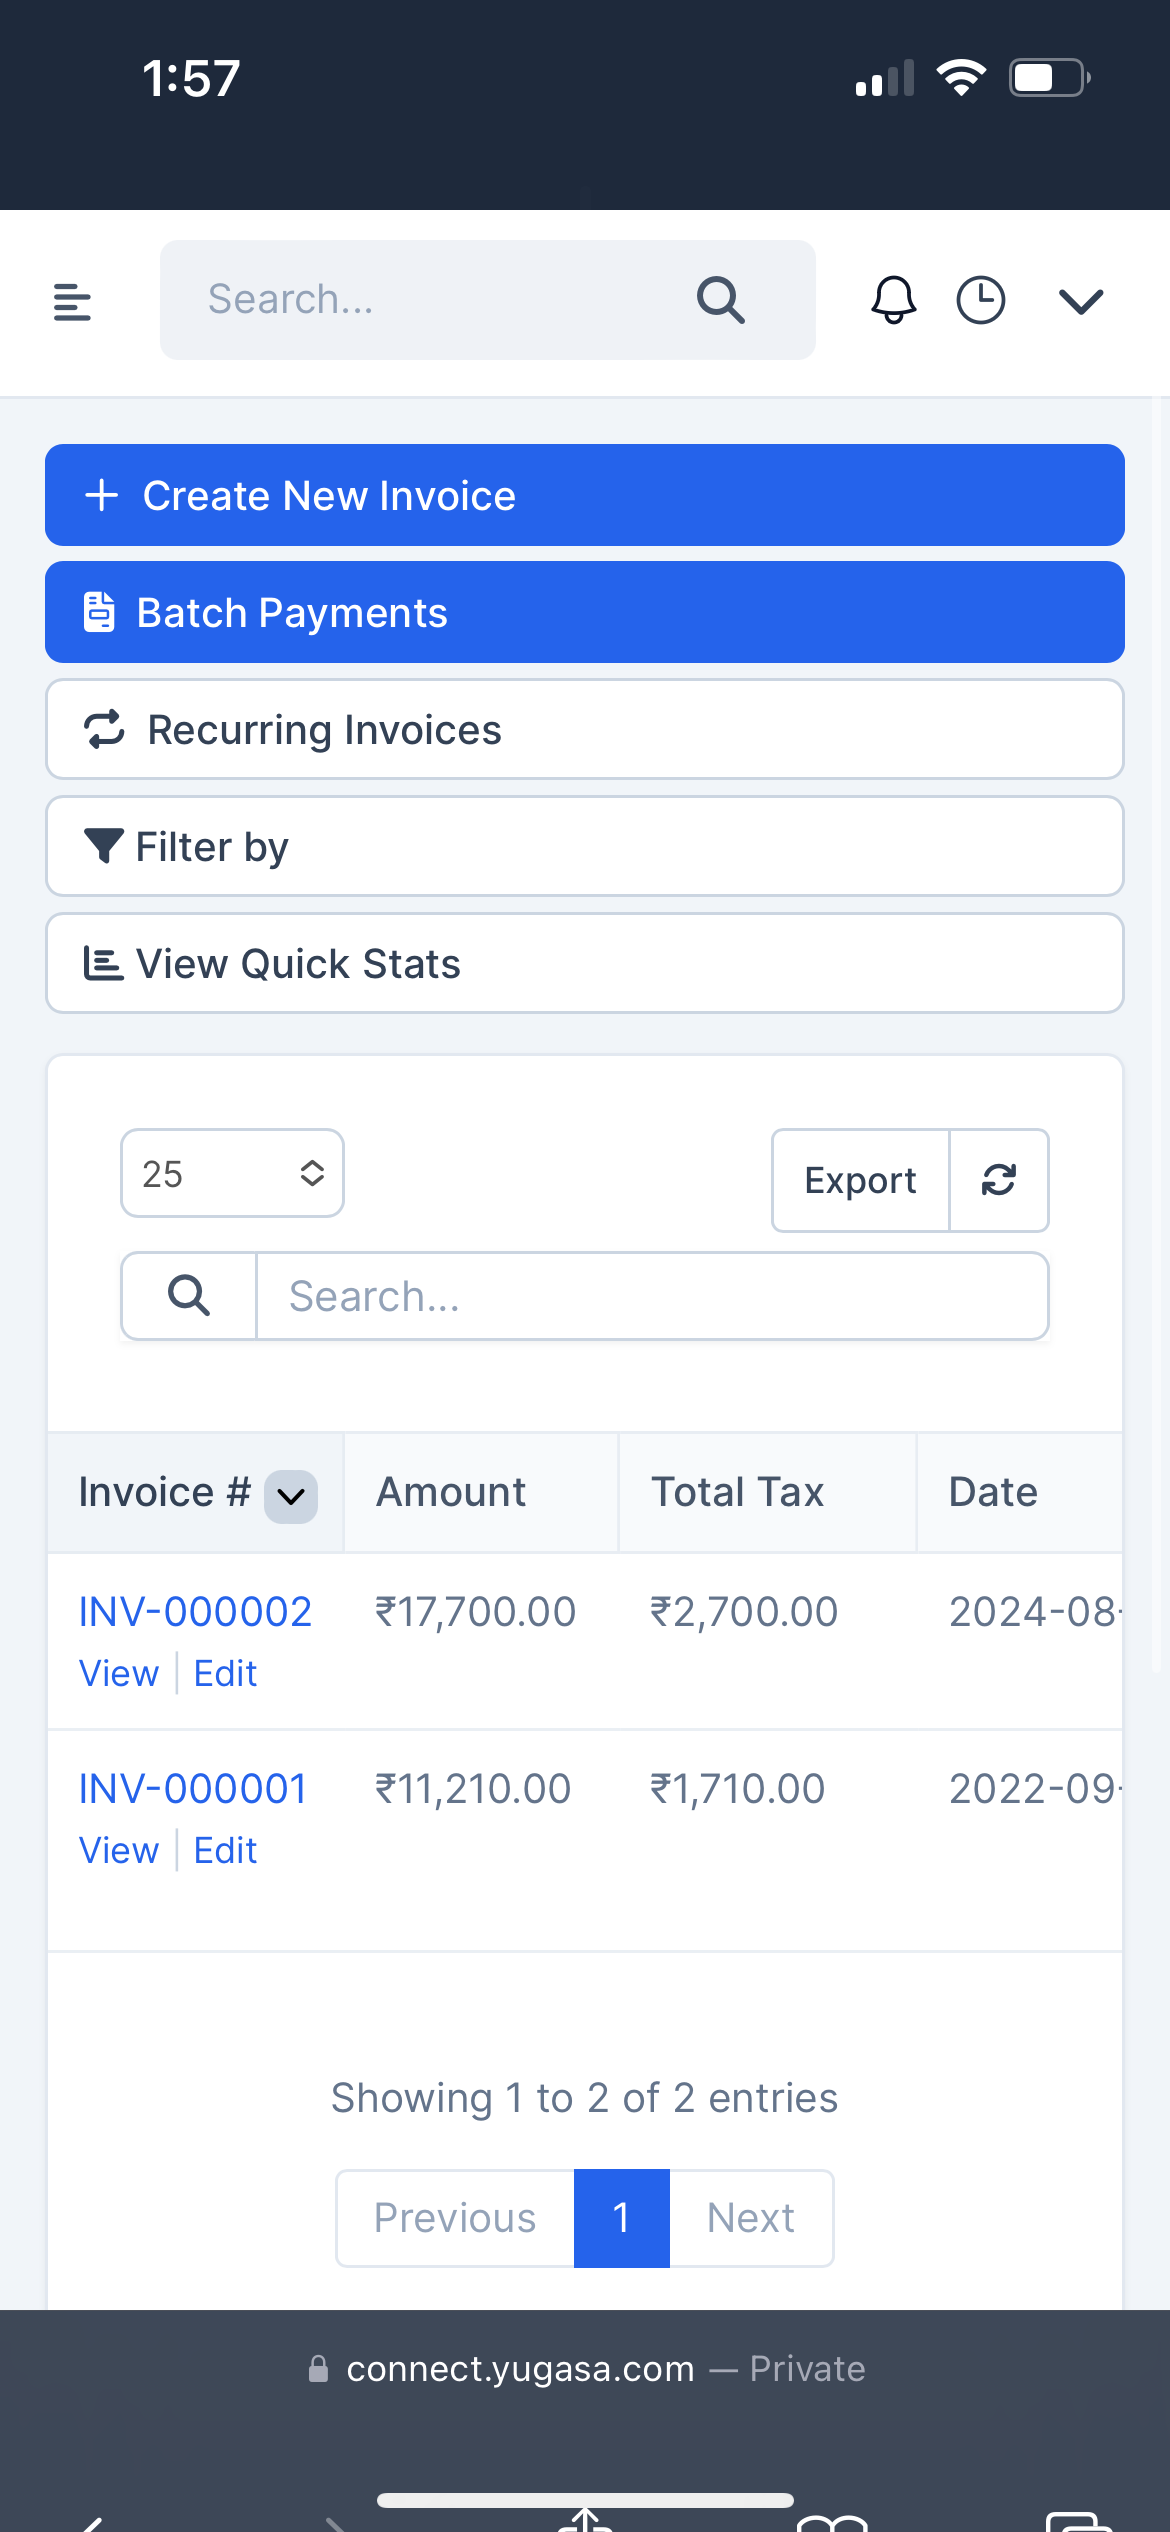Click View under INV-000002
This screenshot has height=2532, width=1170.
pos(119,1673)
